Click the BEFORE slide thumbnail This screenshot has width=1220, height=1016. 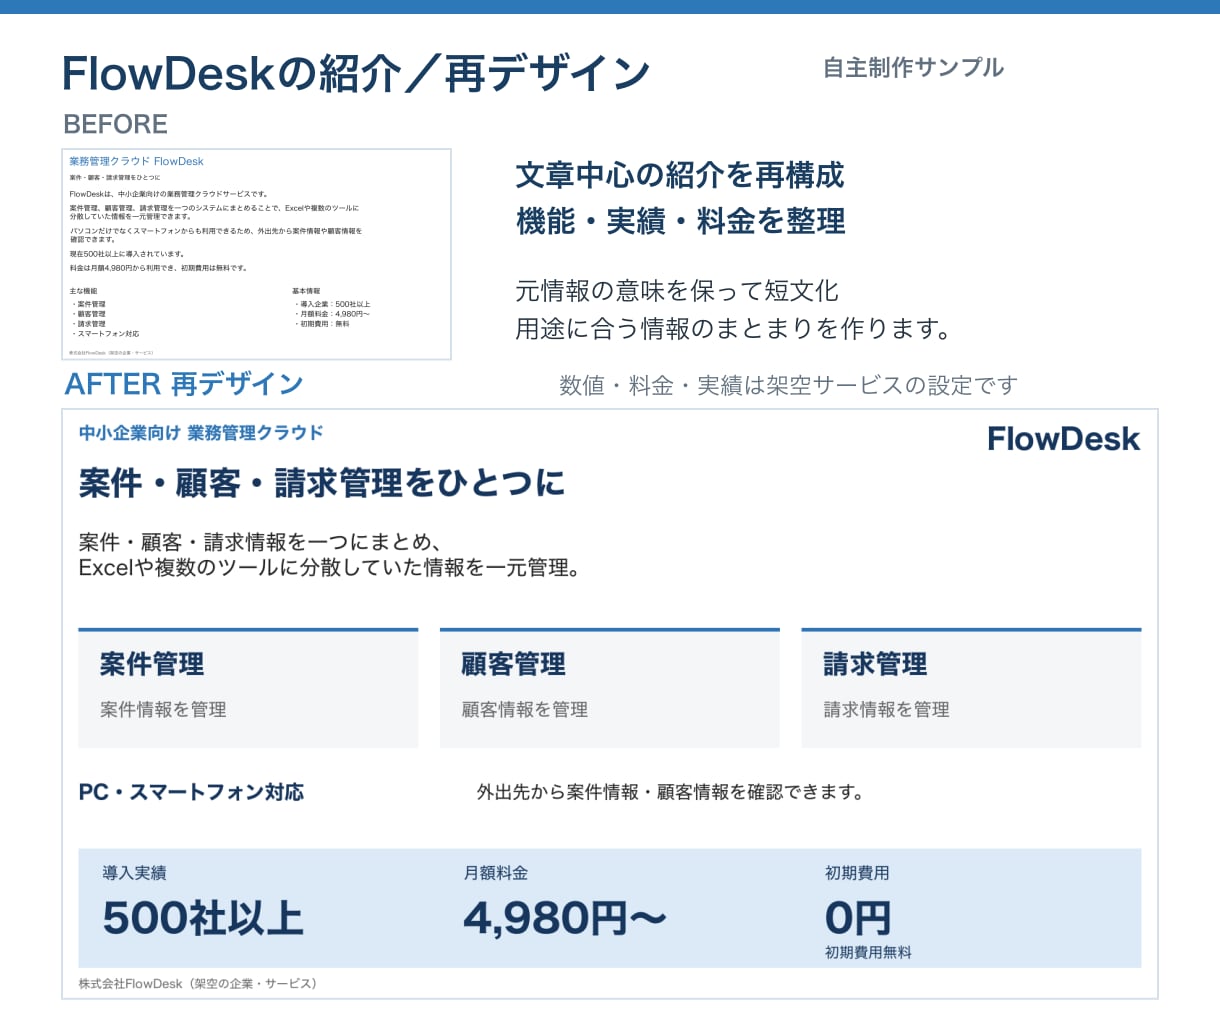click(256, 254)
